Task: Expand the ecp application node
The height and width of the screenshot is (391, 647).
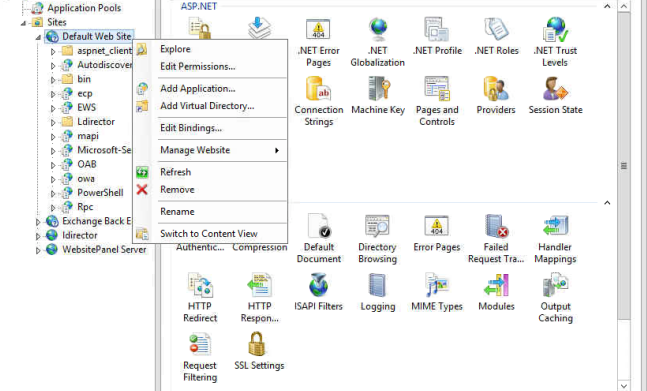Action: (x=53, y=94)
